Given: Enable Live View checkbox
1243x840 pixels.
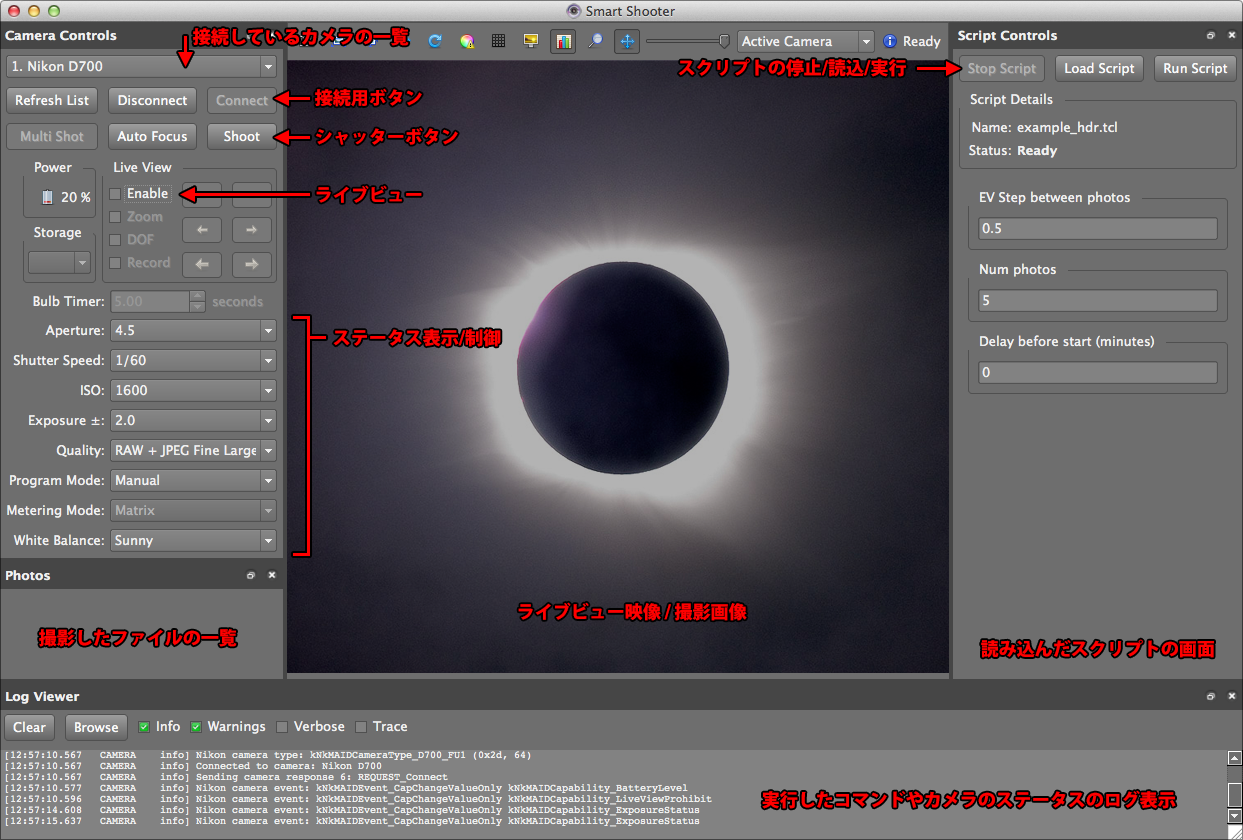Looking at the screenshot, I should point(117,194).
